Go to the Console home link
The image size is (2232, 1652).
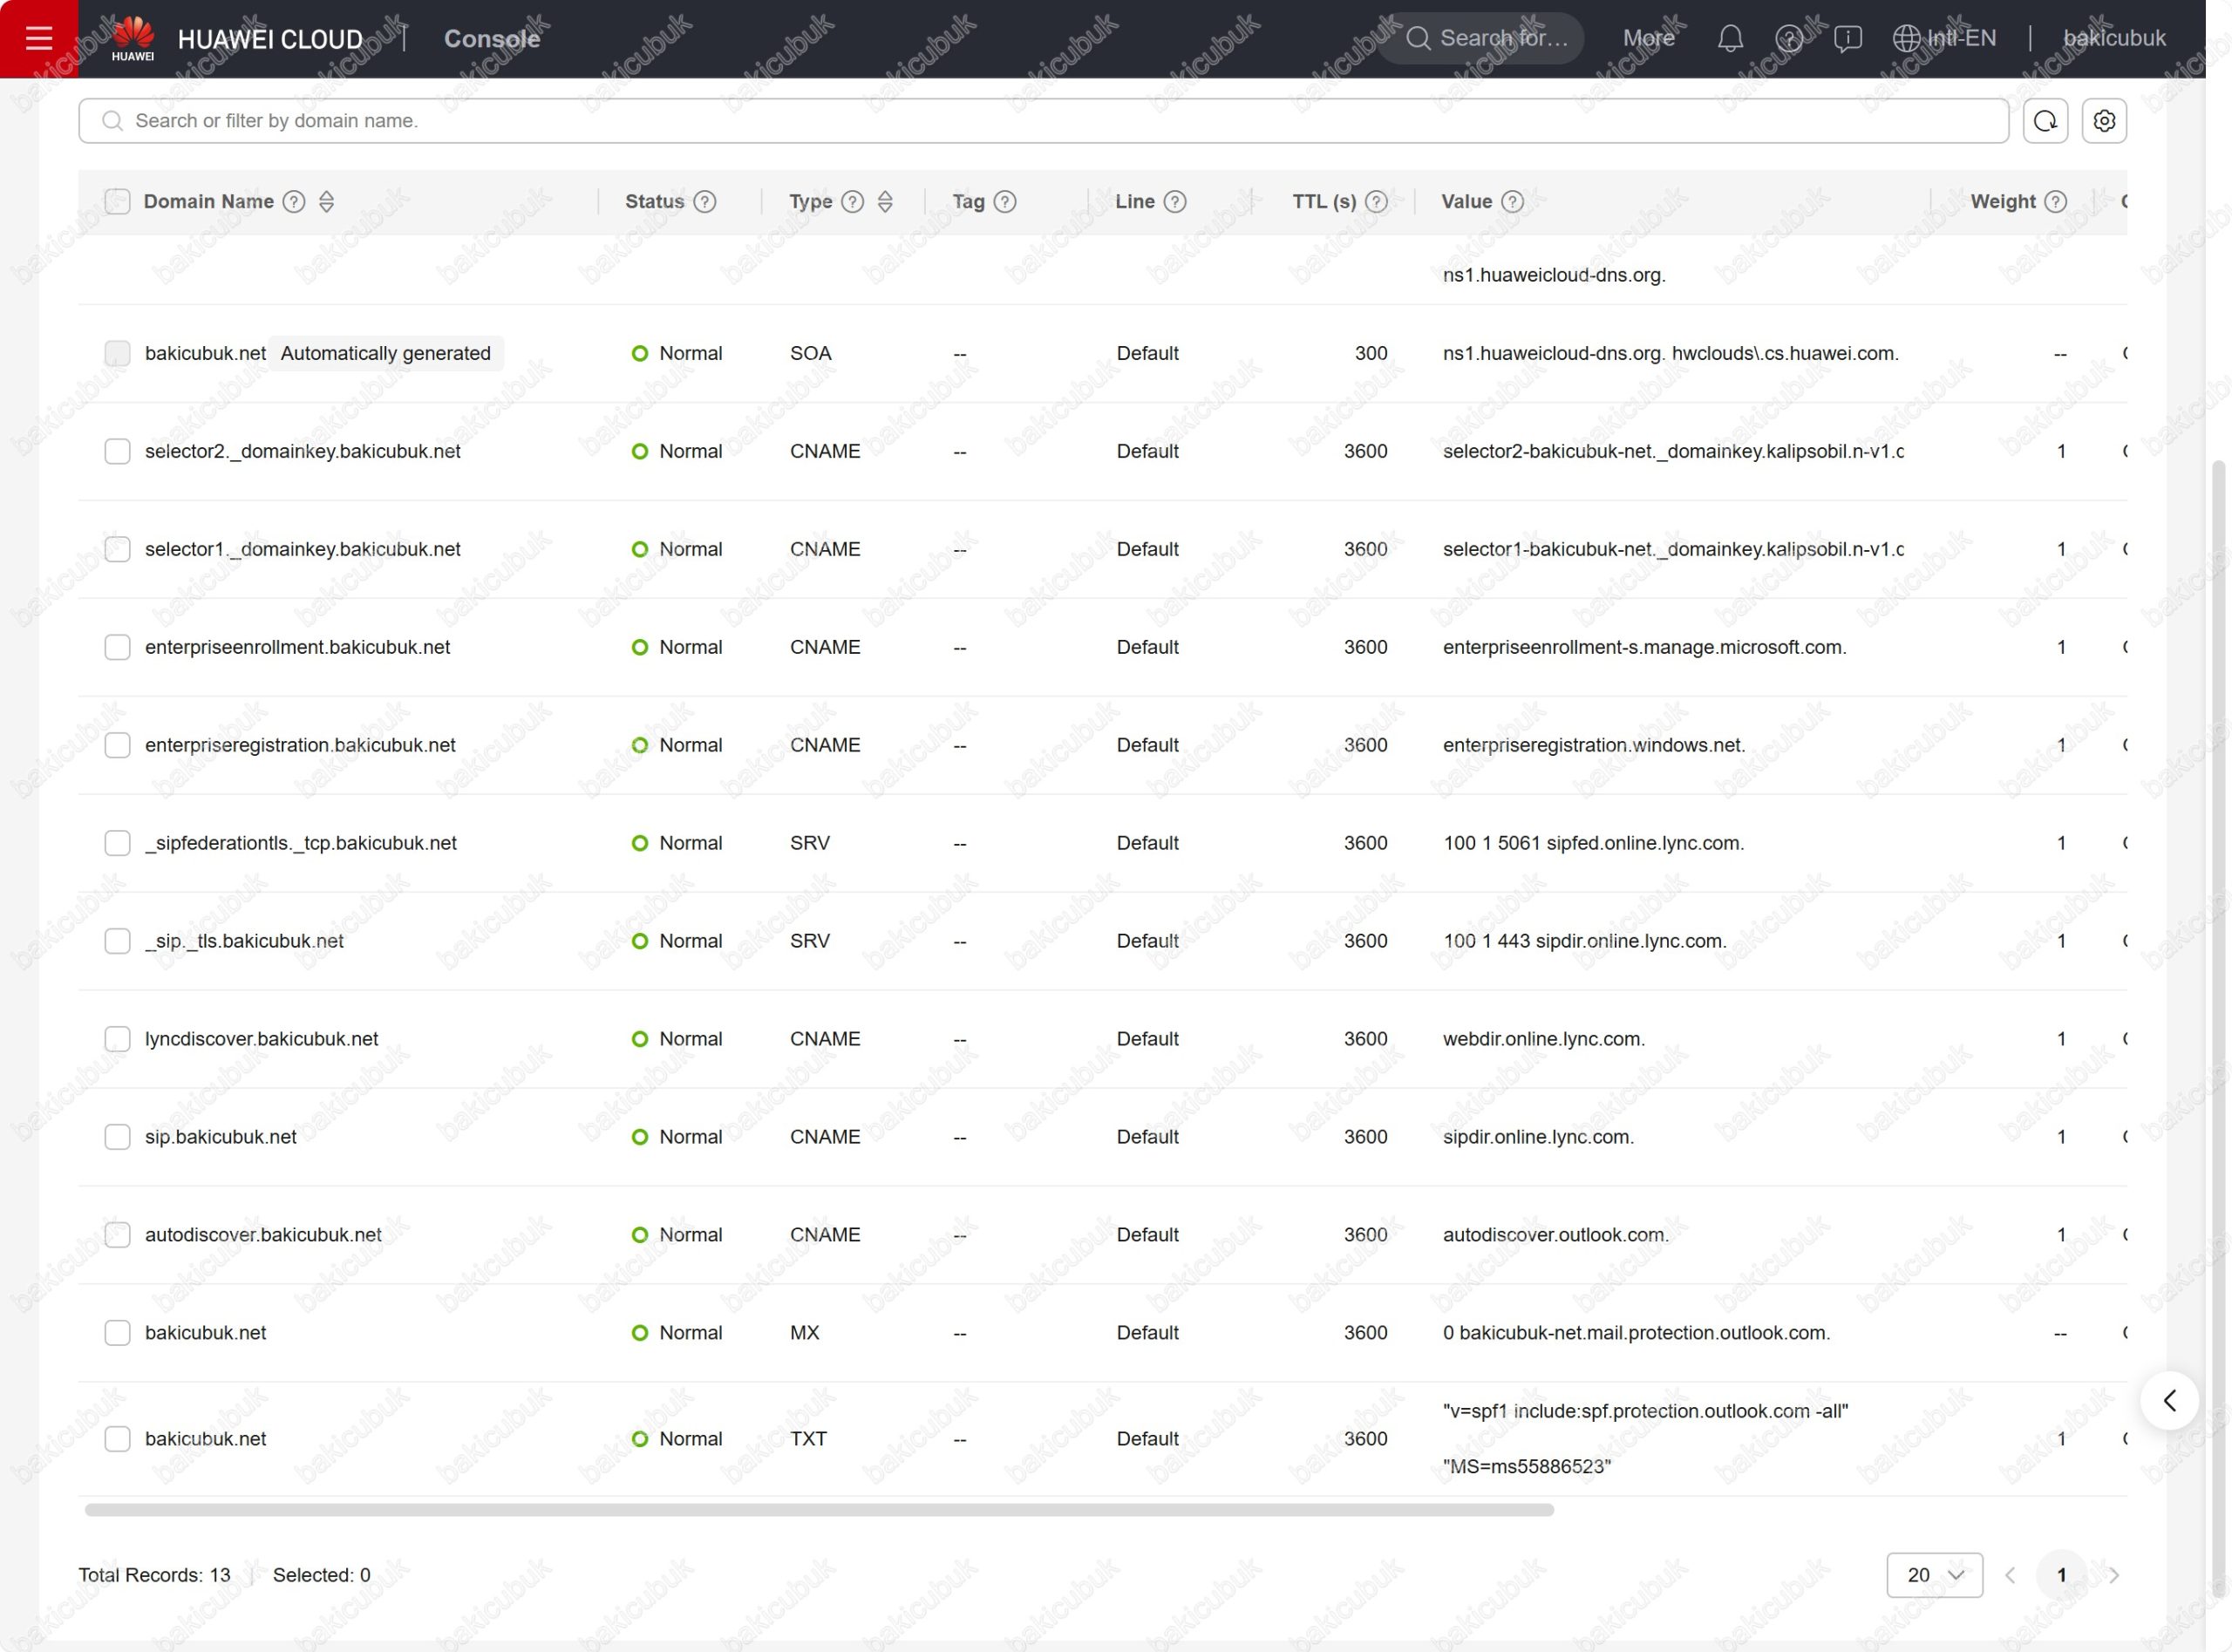(491, 38)
